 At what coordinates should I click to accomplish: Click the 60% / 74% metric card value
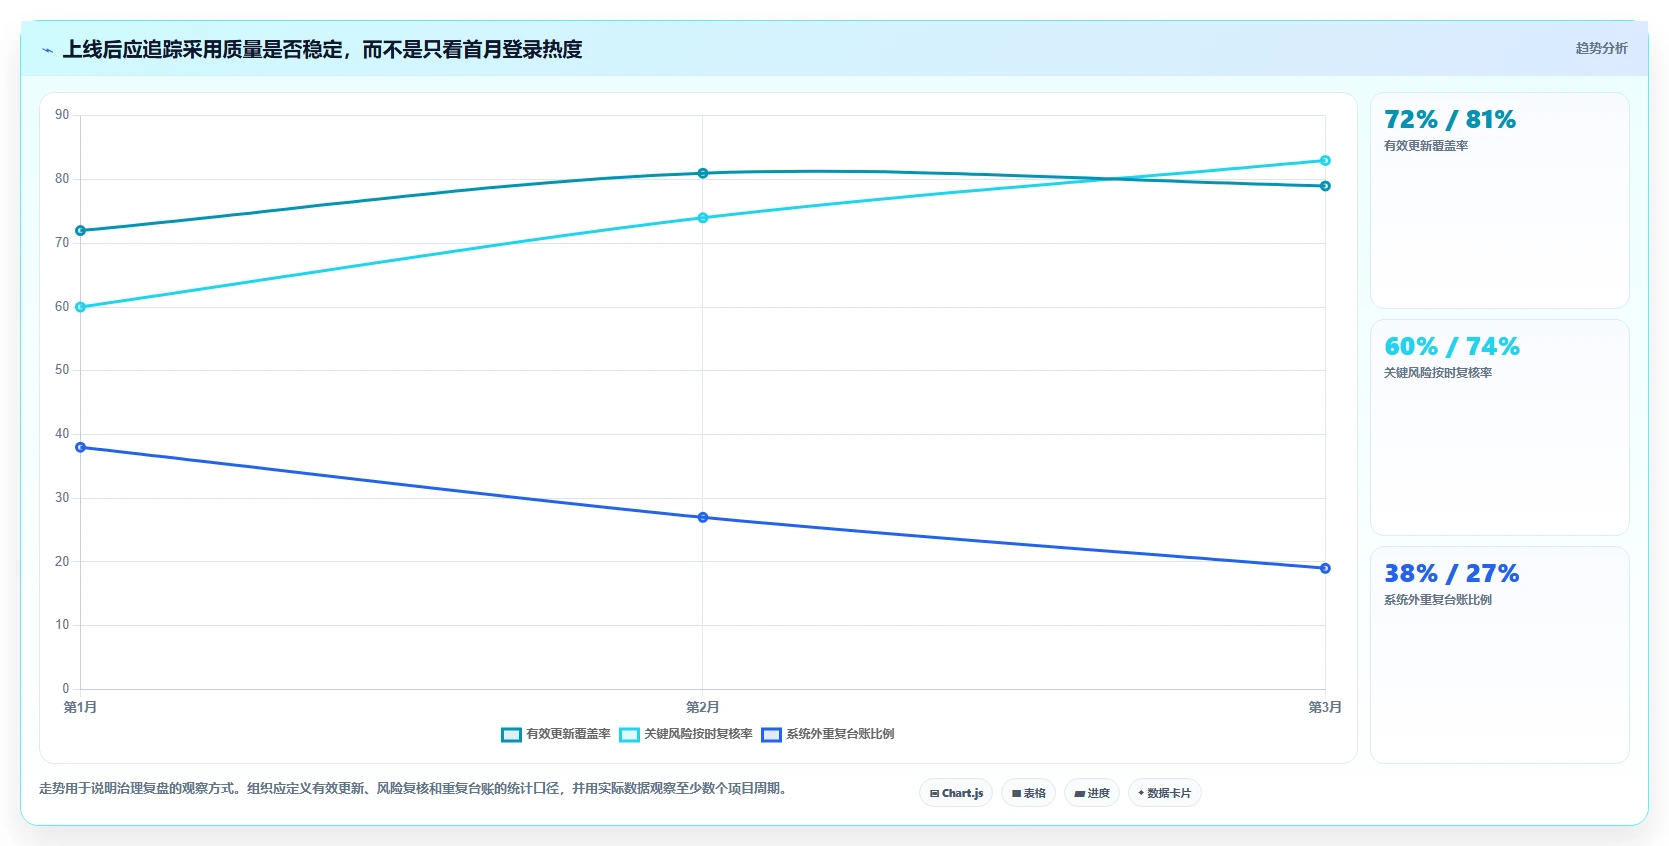click(1452, 347)
